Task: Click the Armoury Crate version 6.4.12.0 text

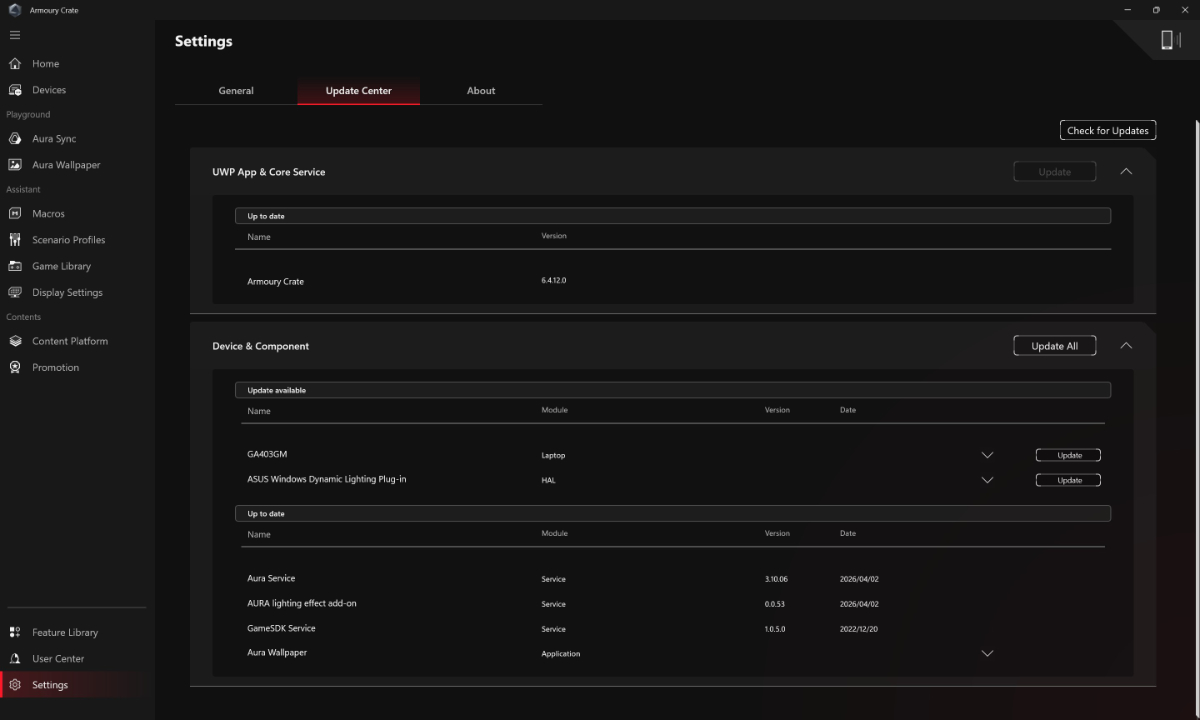Action: (x=554, y=281)
